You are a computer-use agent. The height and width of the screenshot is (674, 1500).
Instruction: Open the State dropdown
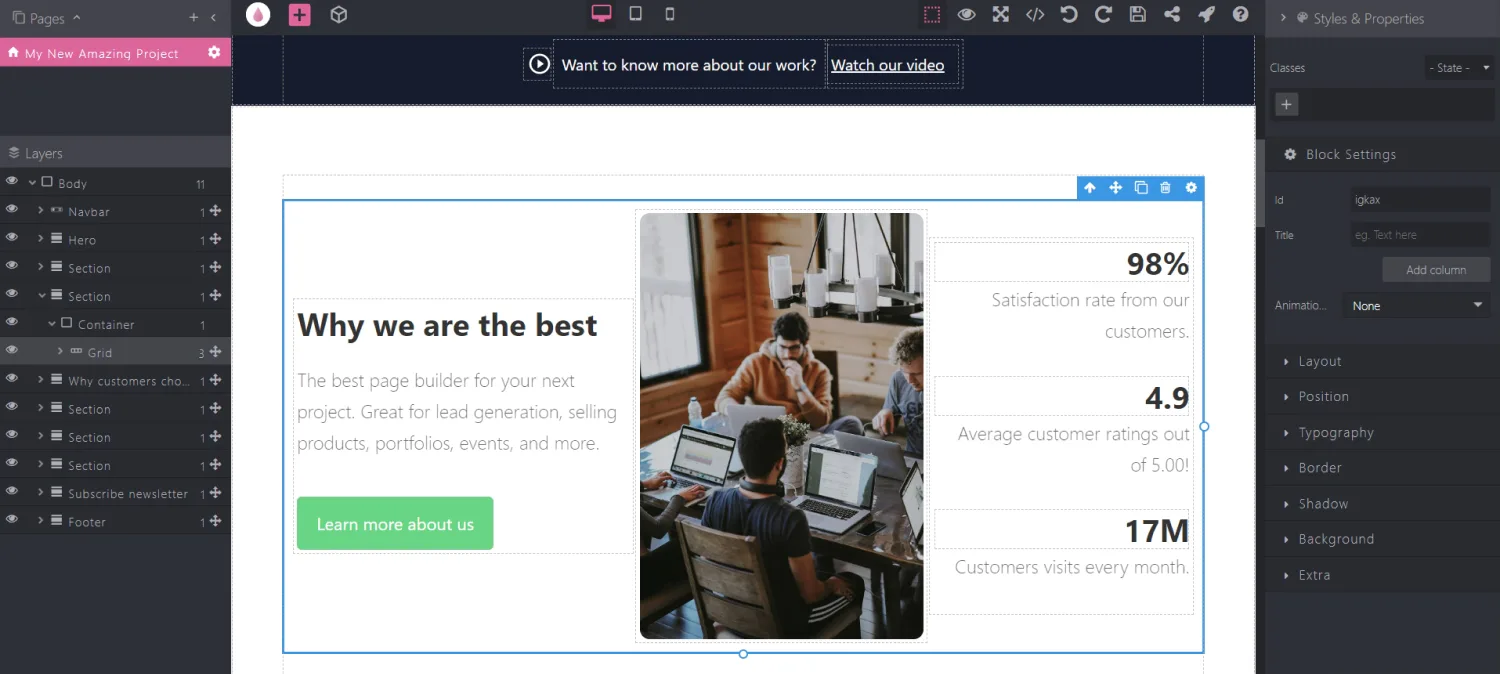click(1459, 68)
